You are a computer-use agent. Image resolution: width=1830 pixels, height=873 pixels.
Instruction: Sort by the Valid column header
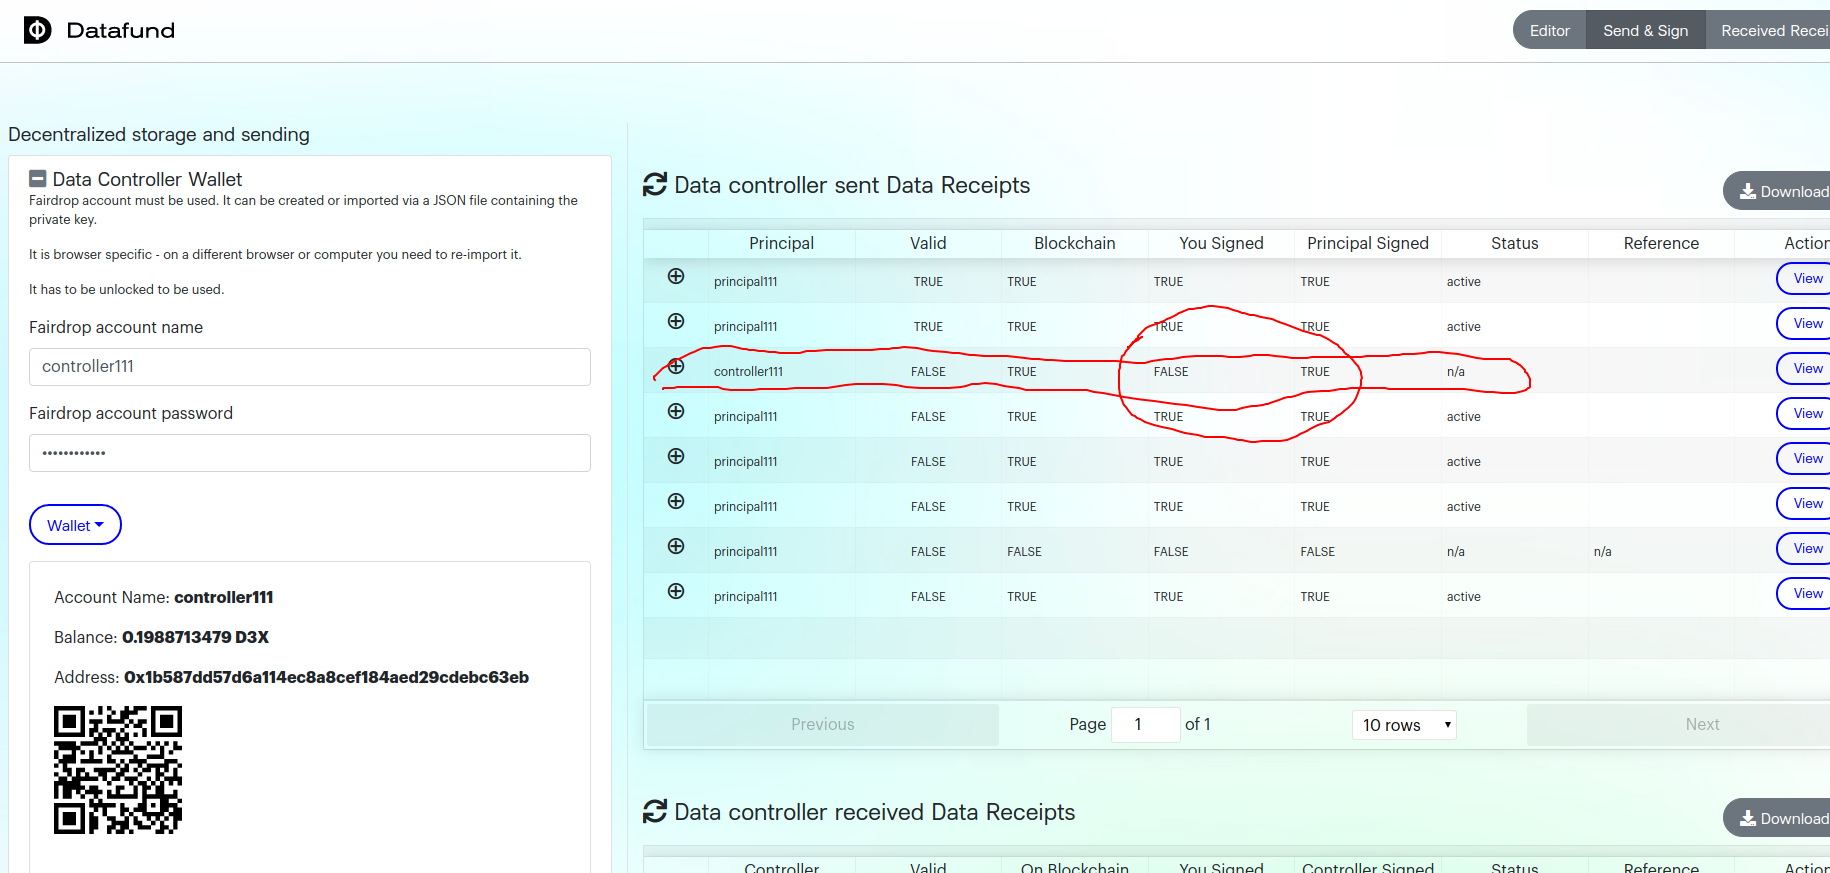tap(928, 243)
